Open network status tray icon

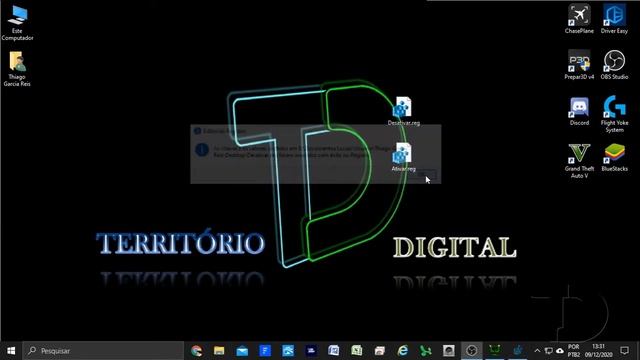(549, 351)
